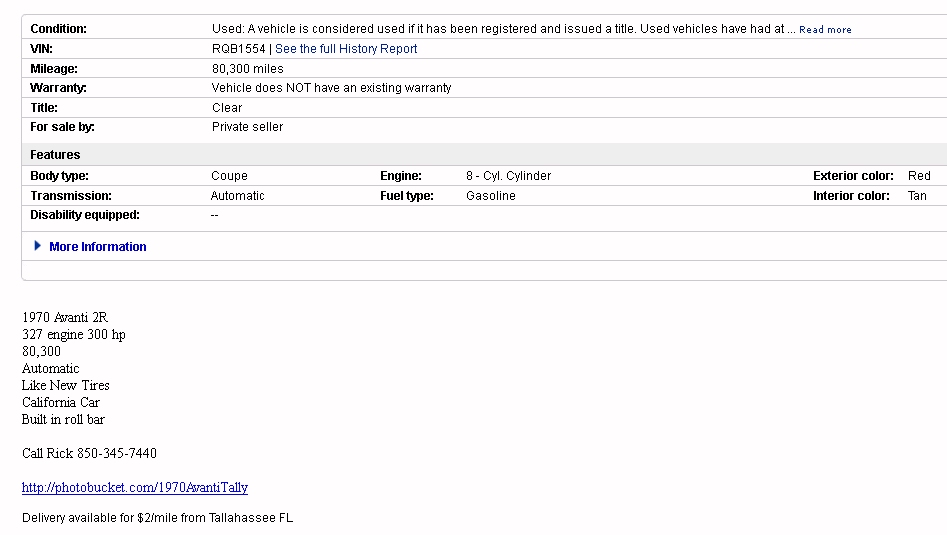
Task: Select the Red exterior color value
Action: coord(919,176)
